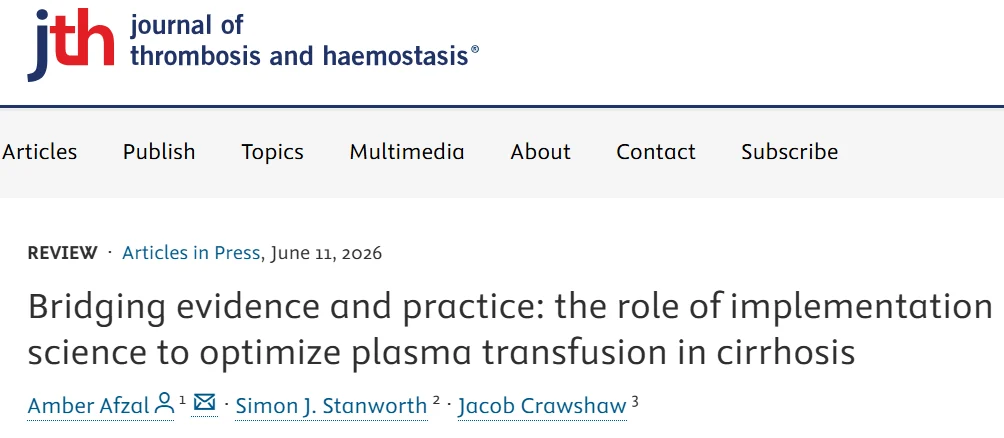Click the journal of thrombosis and haemostasis wordmark

[304, 41]
